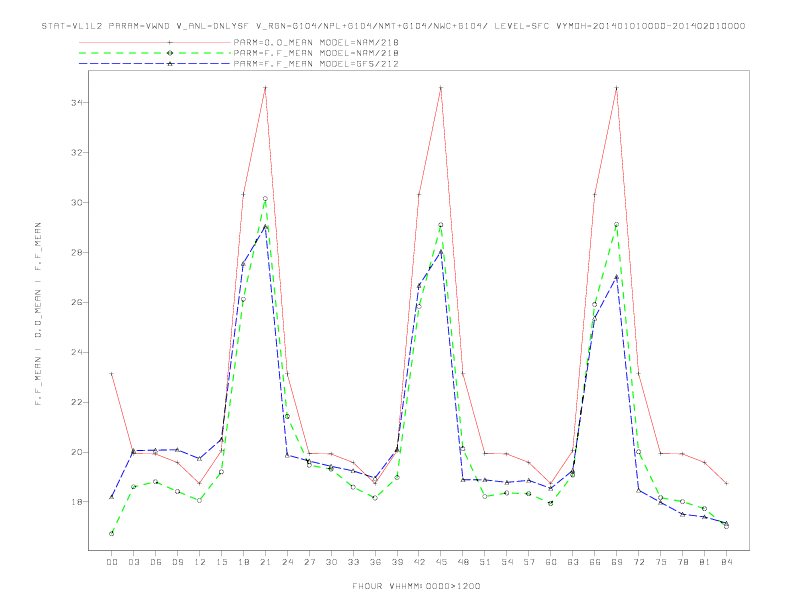Viewport: 792px width, 612px height.
Task: Click the plus marker on red legend line
Action: [170, 42]
